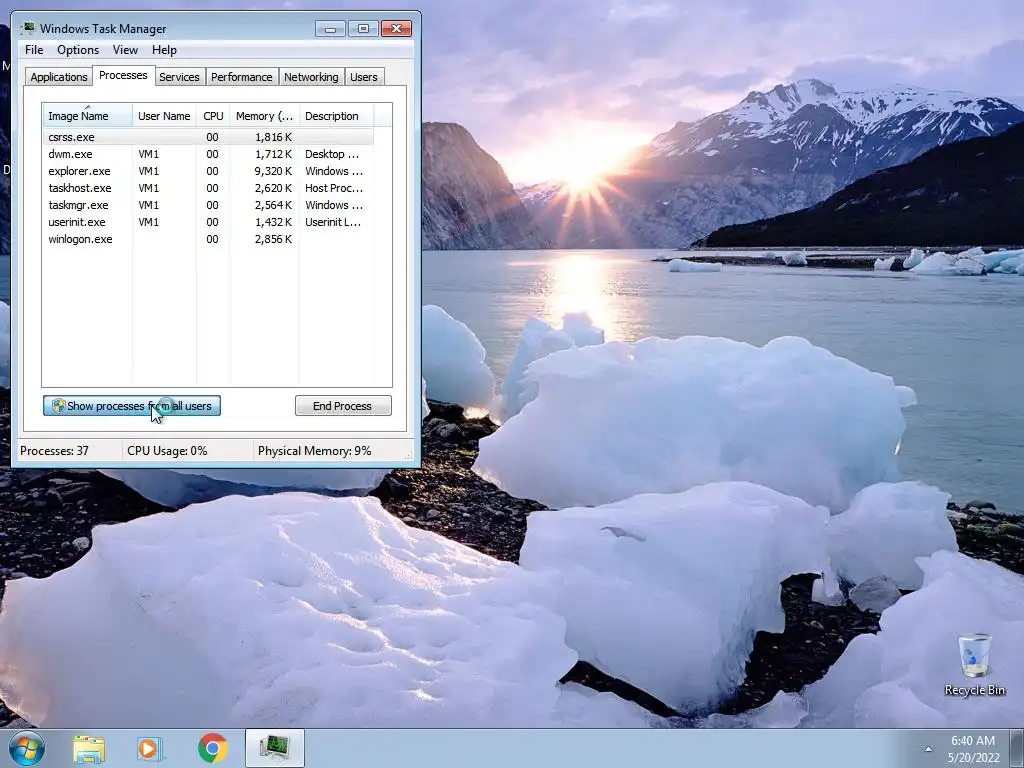This screenshot has height=768, width=1024.
Task: Open the View menu
Action: 125,50
